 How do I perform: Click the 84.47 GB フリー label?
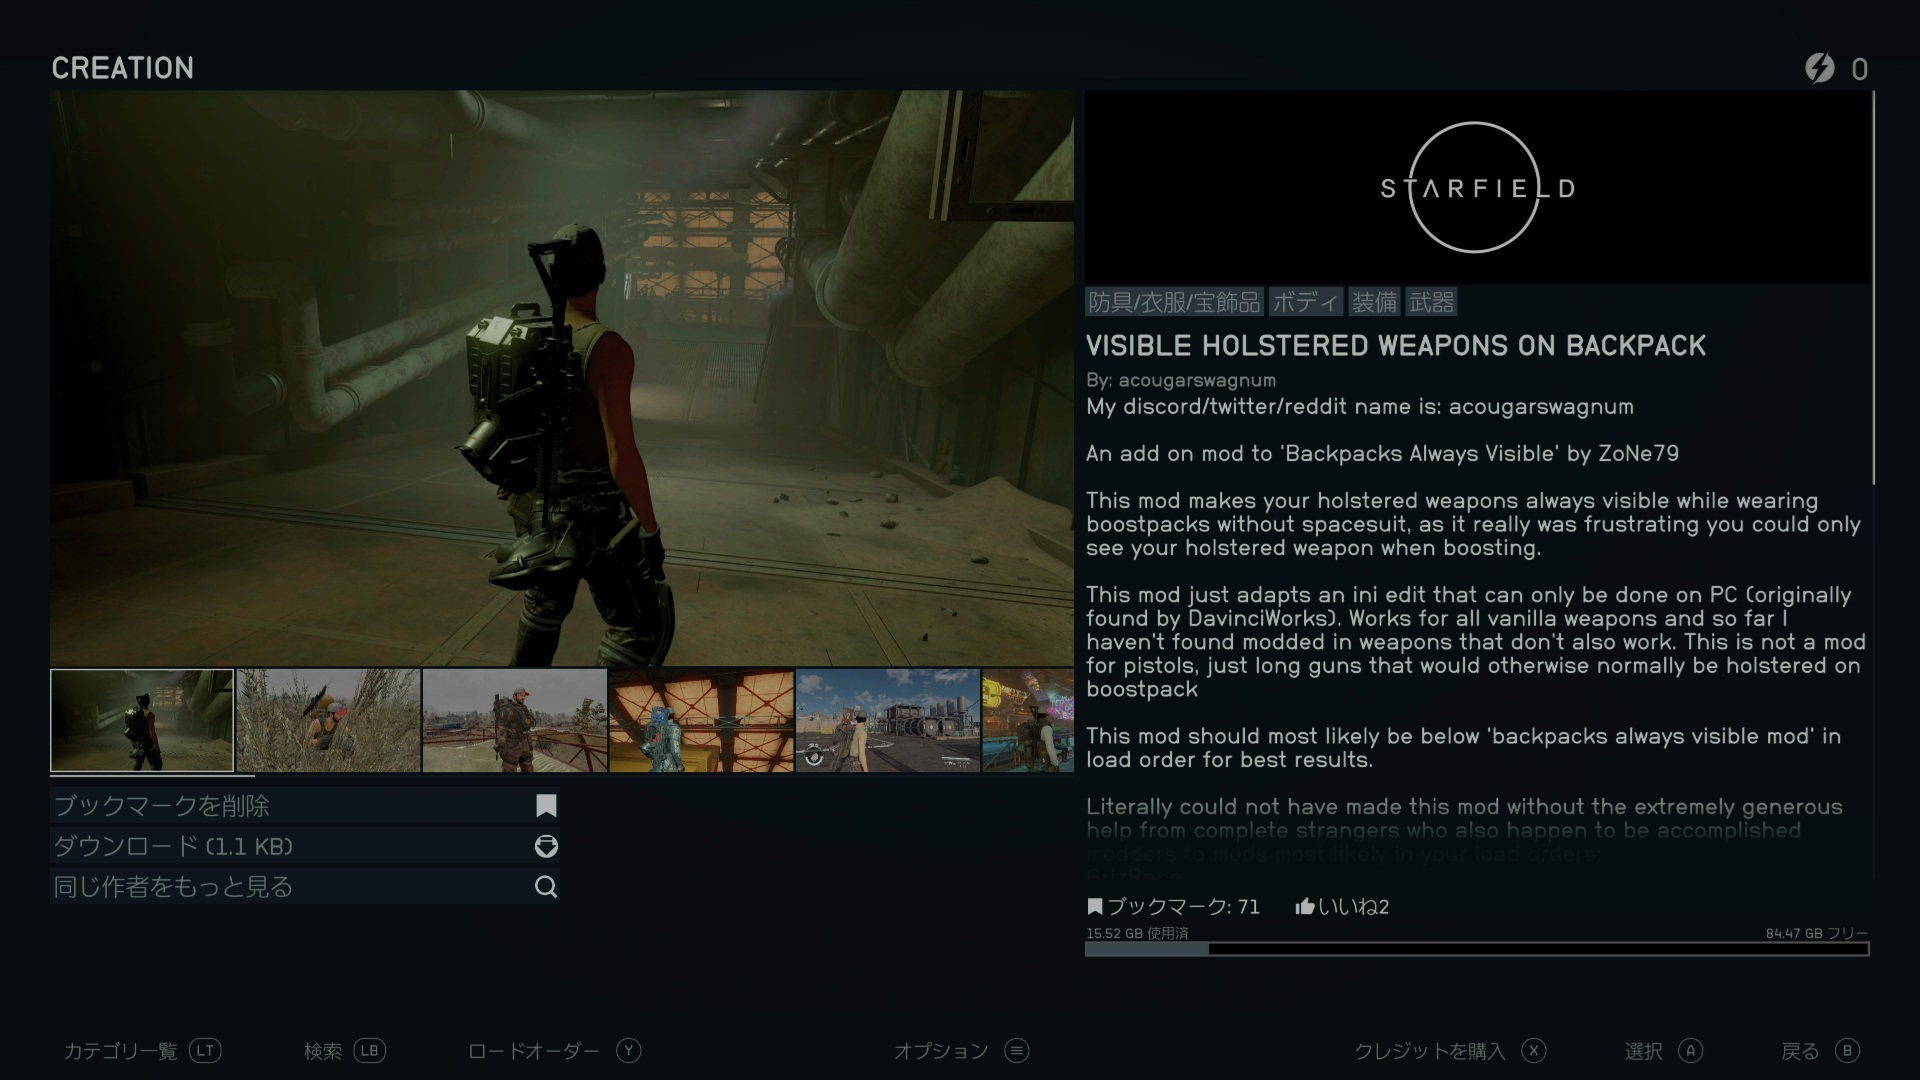click(x=1816, y=933)
